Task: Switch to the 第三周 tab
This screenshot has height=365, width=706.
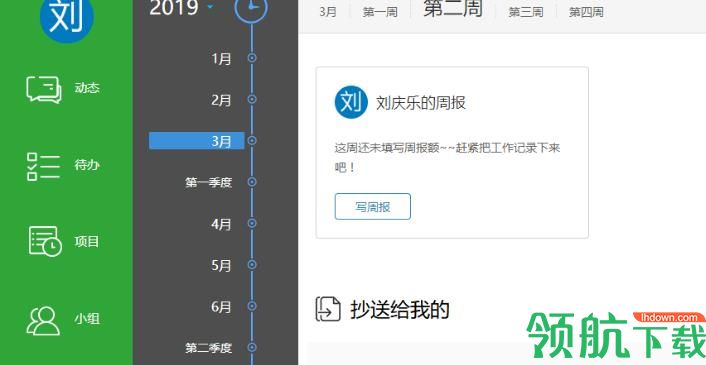Action: 526,12
